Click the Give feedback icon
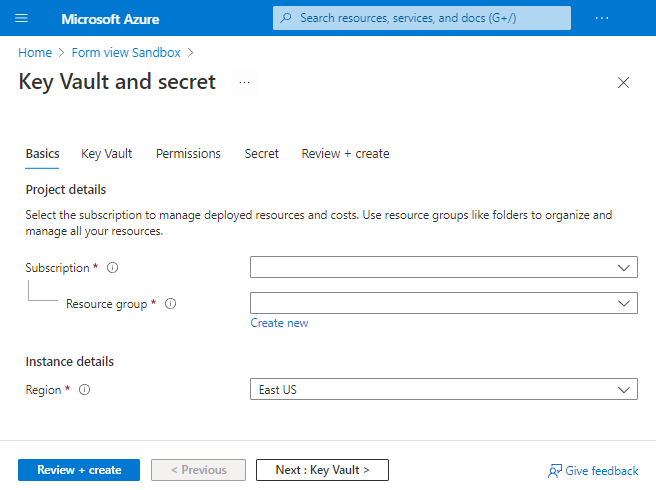656x490 pixels. pos(555,471)
